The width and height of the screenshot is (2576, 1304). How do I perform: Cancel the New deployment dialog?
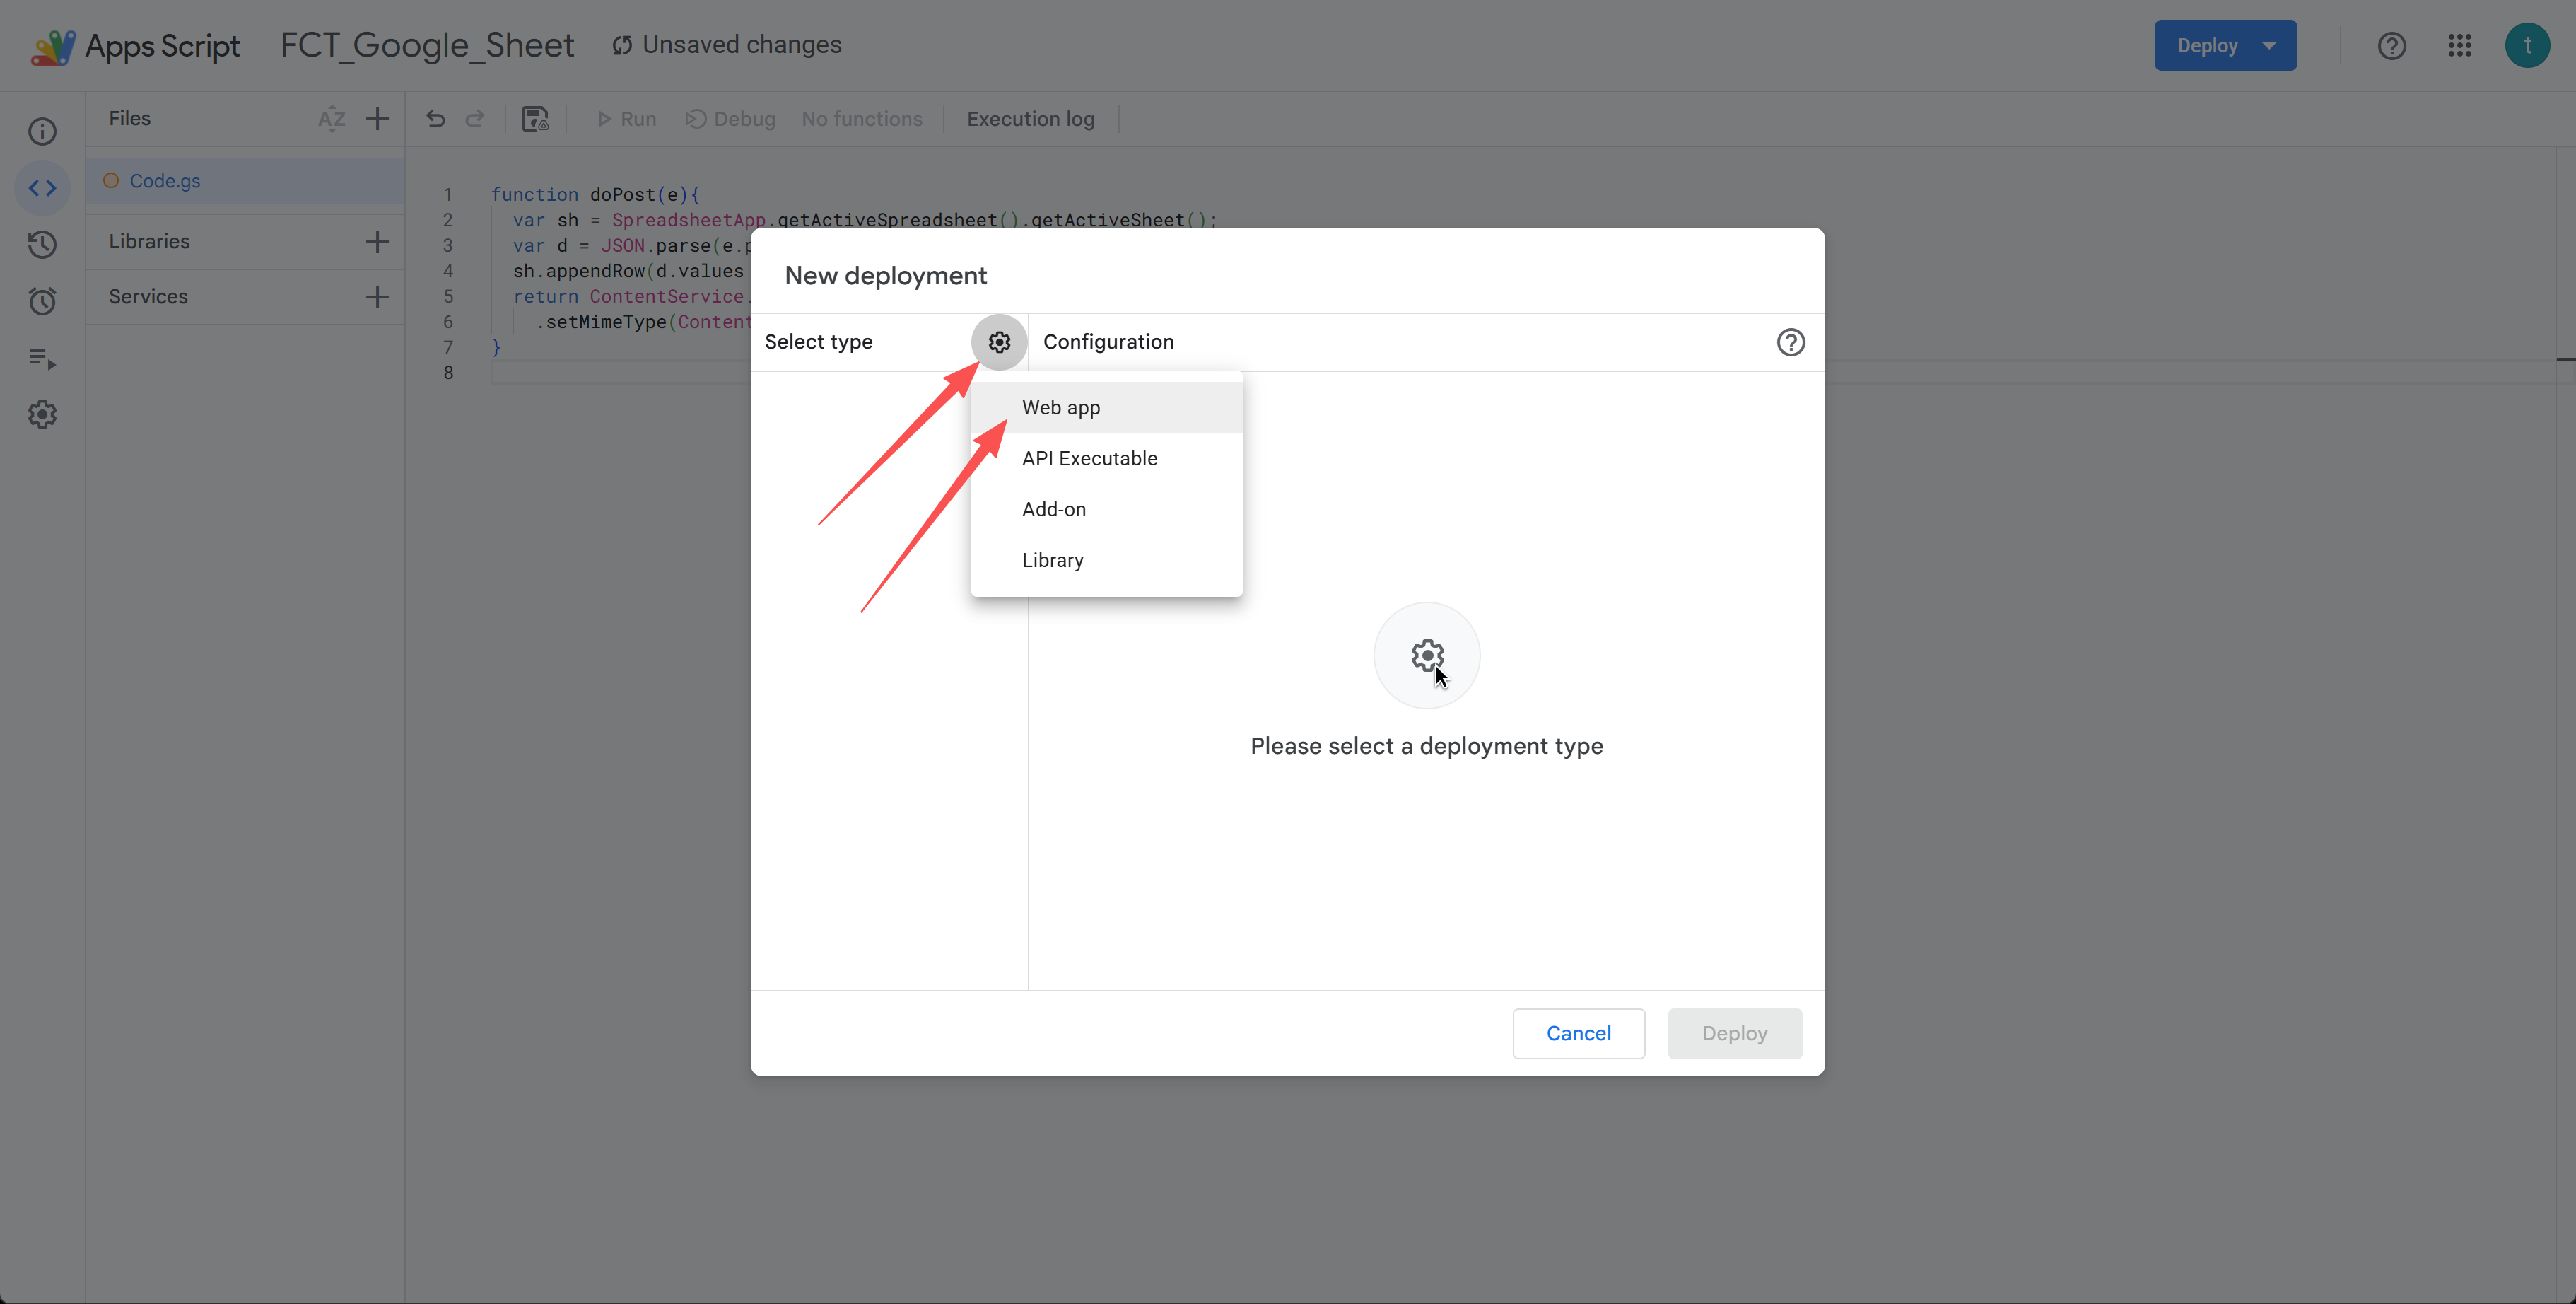tap(1578, 1033)
